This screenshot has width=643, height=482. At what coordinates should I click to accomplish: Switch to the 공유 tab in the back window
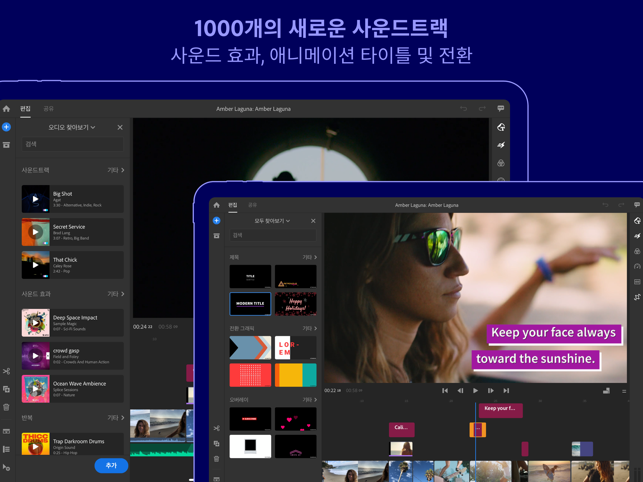pyautogui.click(x=48, y=109)
